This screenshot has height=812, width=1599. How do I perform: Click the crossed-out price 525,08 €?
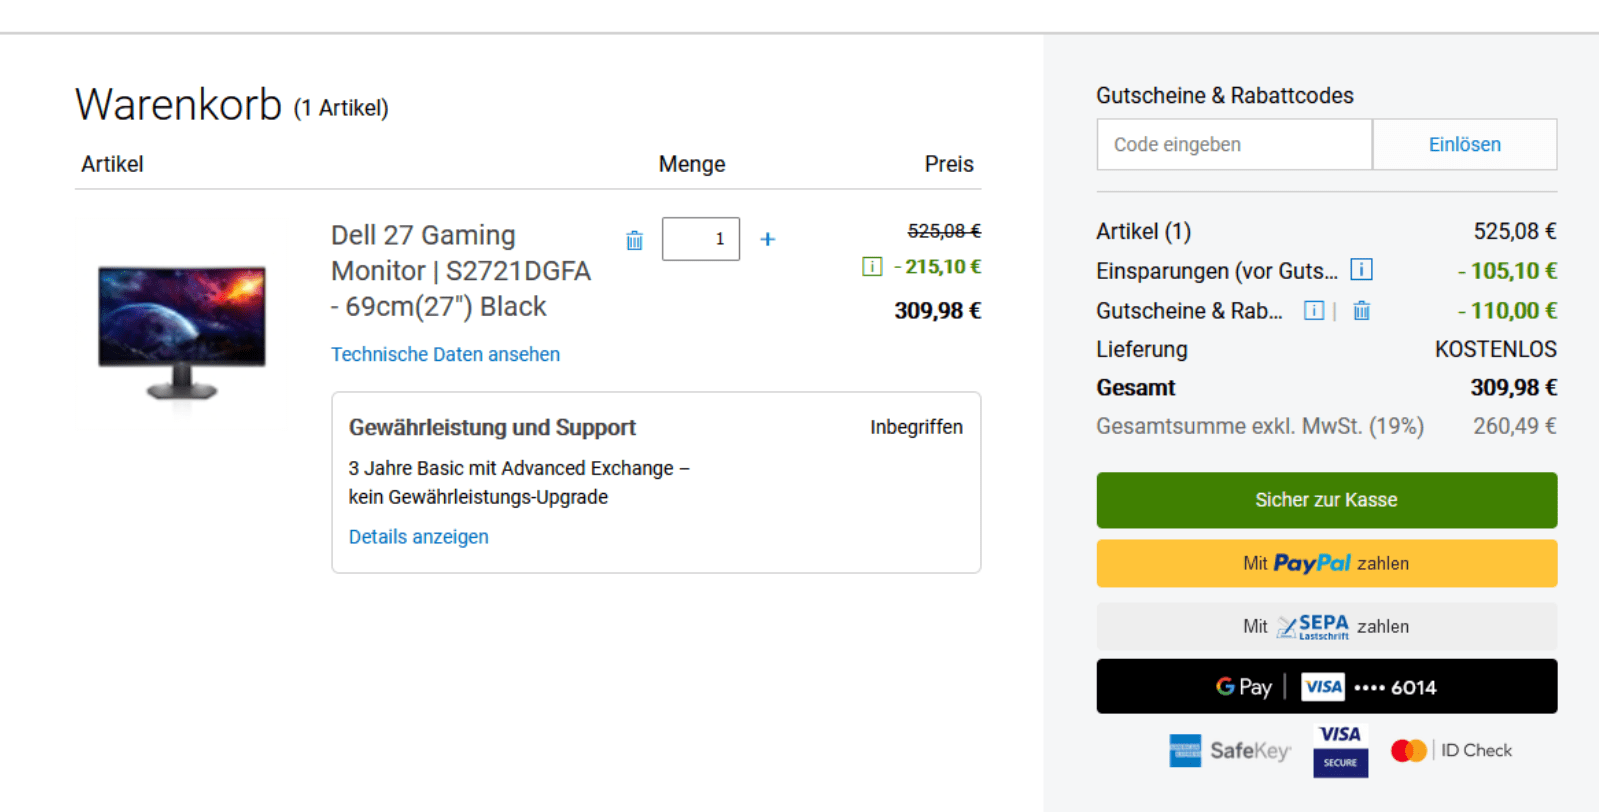click(x=944, y=231)
